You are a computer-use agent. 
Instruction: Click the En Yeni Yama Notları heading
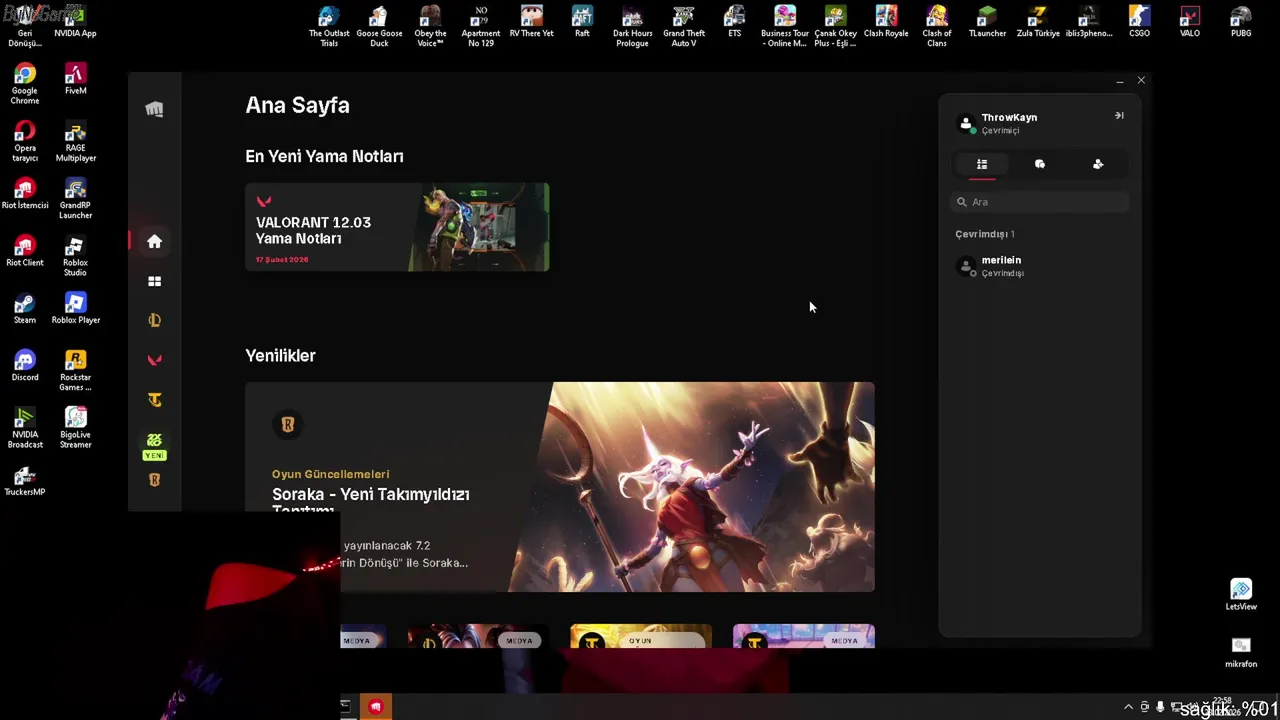point(324,156)
